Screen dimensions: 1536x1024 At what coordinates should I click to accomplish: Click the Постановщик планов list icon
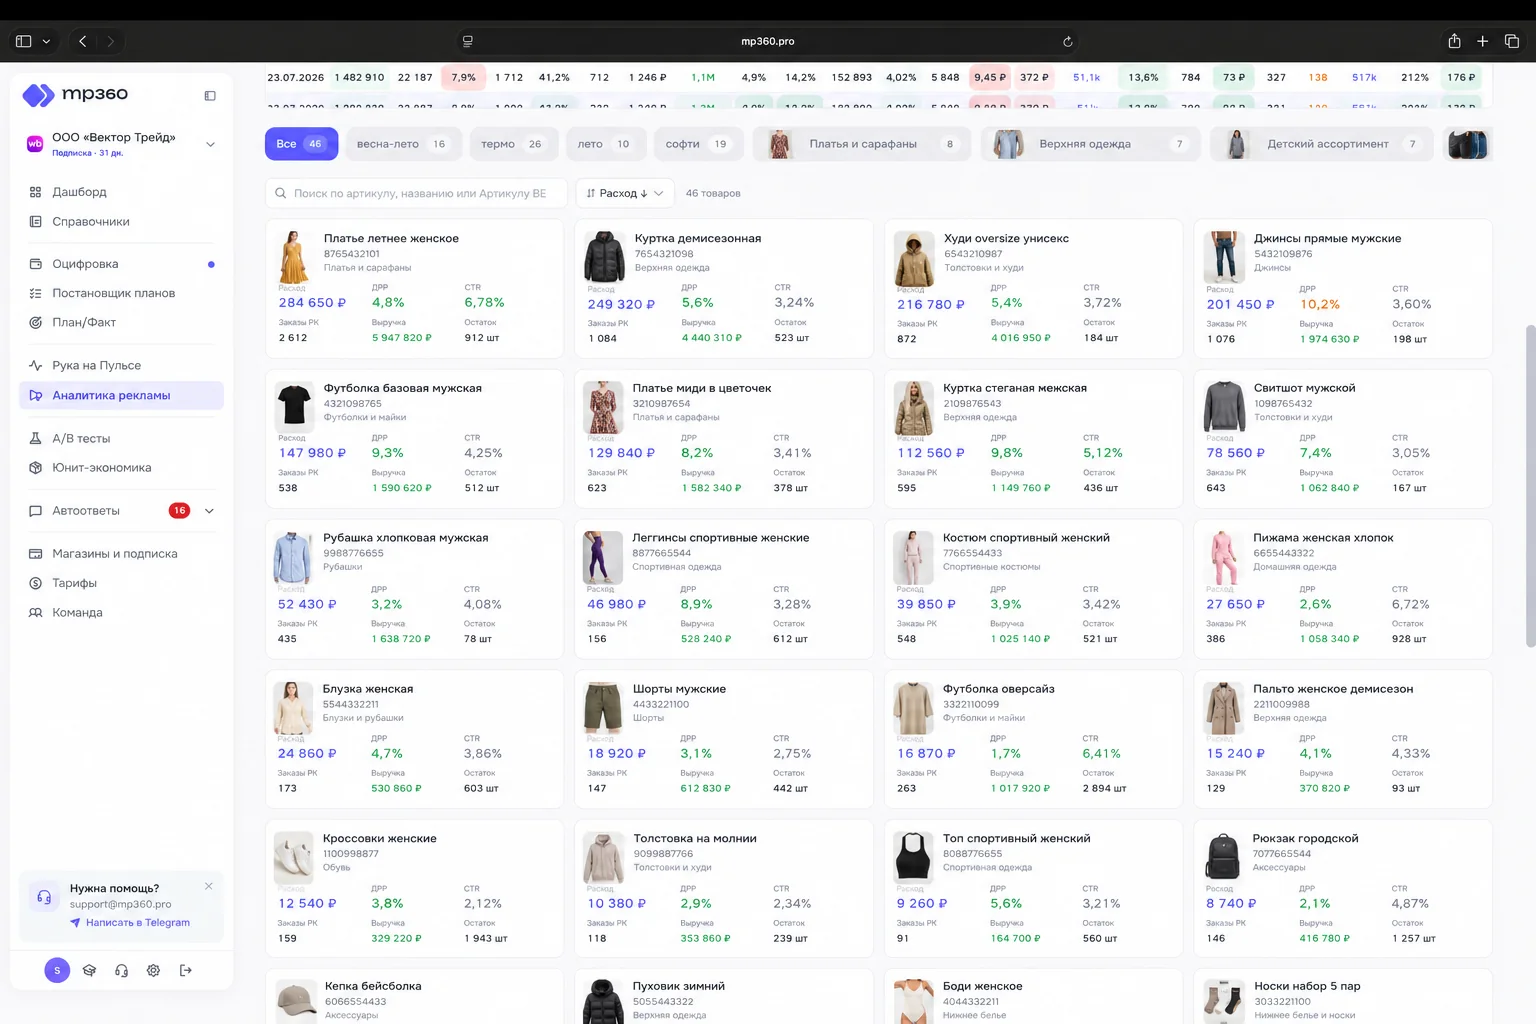pyautogui.click(x=36, y=293)
